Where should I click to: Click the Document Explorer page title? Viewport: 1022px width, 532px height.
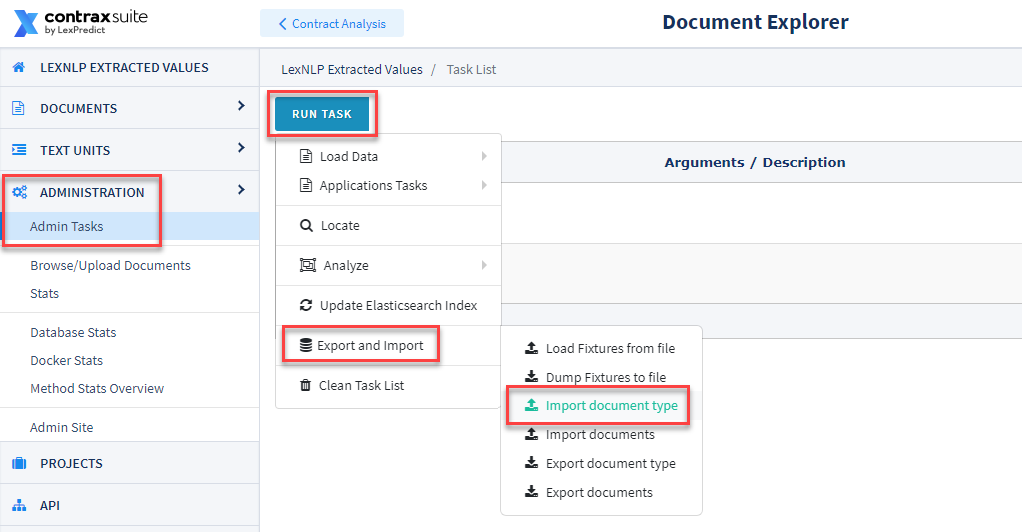tap(755, 22)
